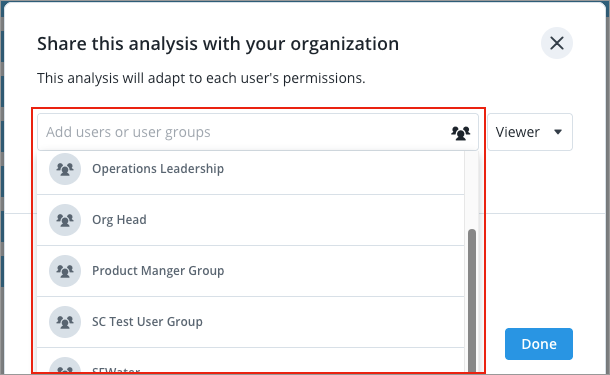Screen dimensions: 610x375
Task: Confirm sharing with the Done button
Action: 539,344
